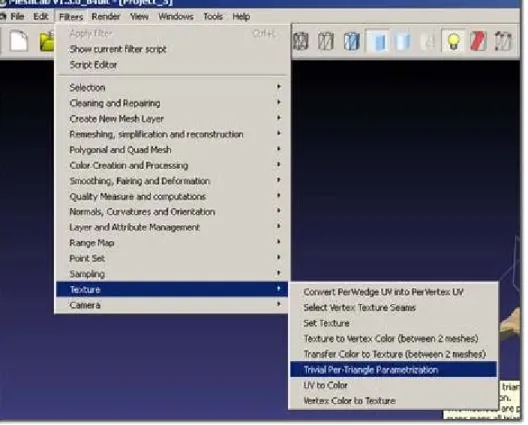This screenshot has height=425, width=528.
Task: Toggle the yellow light bulb lighting
Action: (x=453, y=41)
